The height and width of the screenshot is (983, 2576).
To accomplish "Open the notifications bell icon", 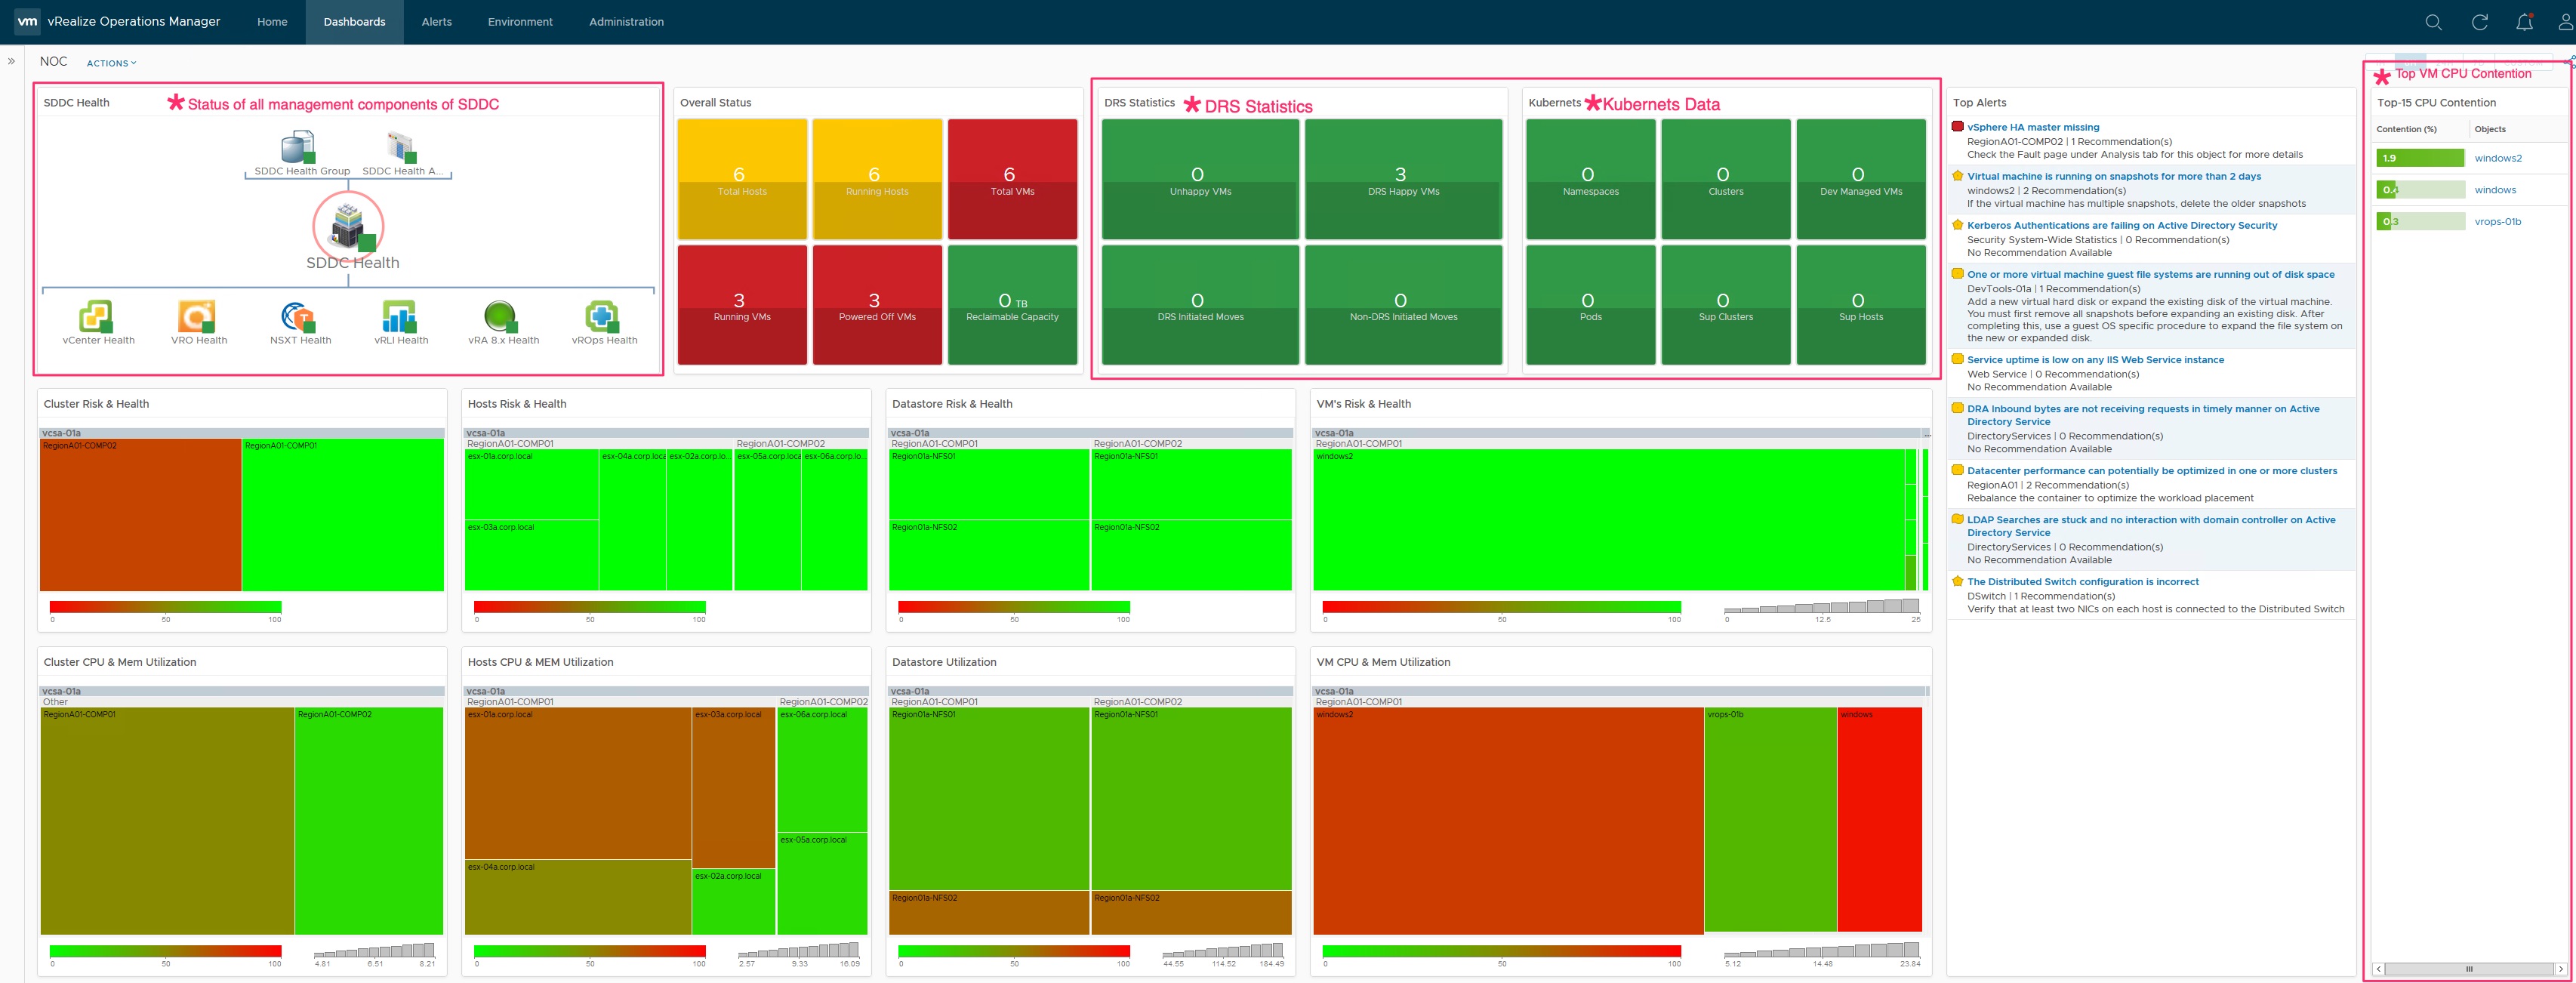I will pyautogui.click(x=2524, y=22).
